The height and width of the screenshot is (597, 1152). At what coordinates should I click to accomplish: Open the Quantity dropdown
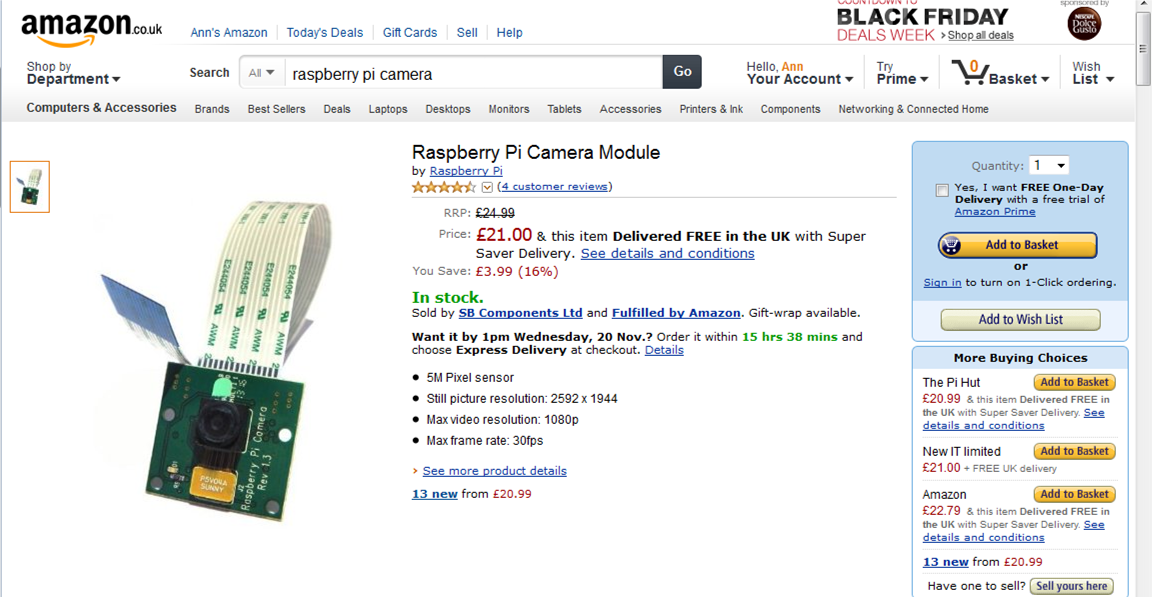[x=1049, y=166]
